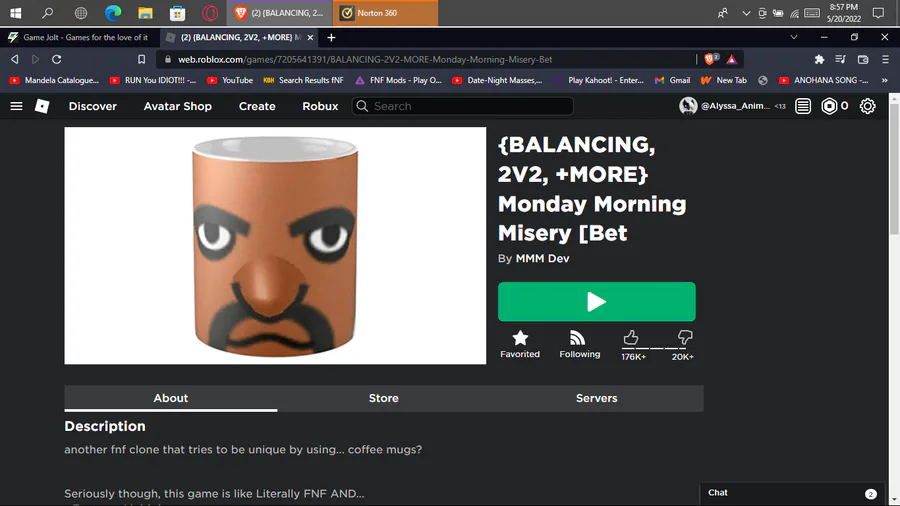
Task: Open the Robux page
Action: (320, 106)
